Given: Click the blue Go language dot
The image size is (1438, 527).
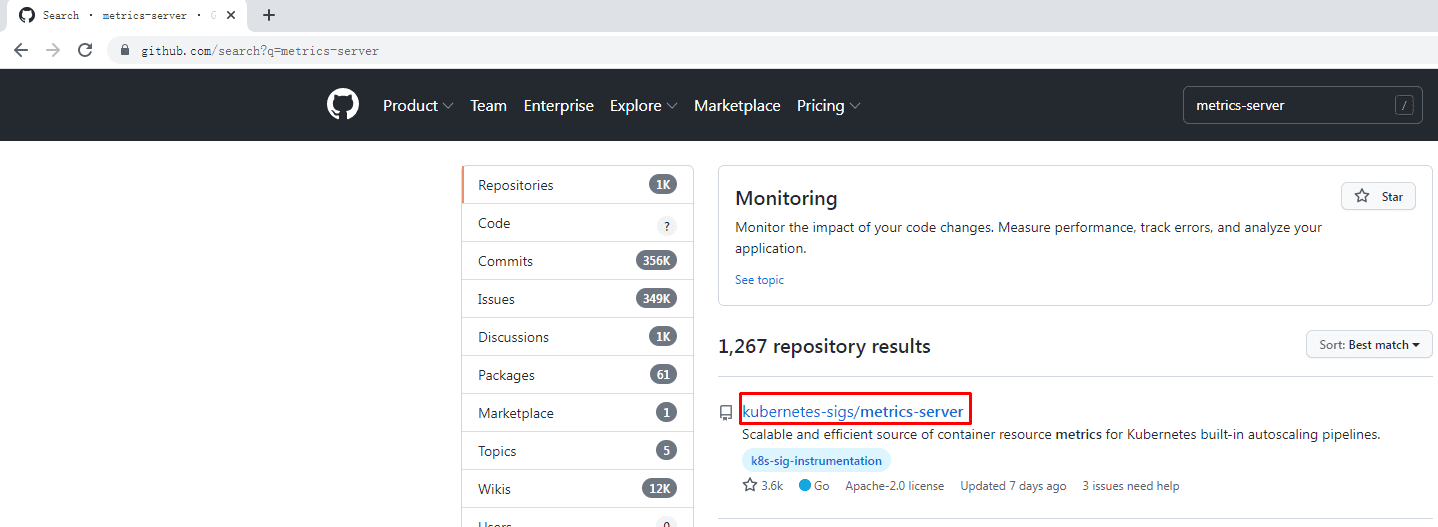Looking at the screenshot, I should click(805, 486).
